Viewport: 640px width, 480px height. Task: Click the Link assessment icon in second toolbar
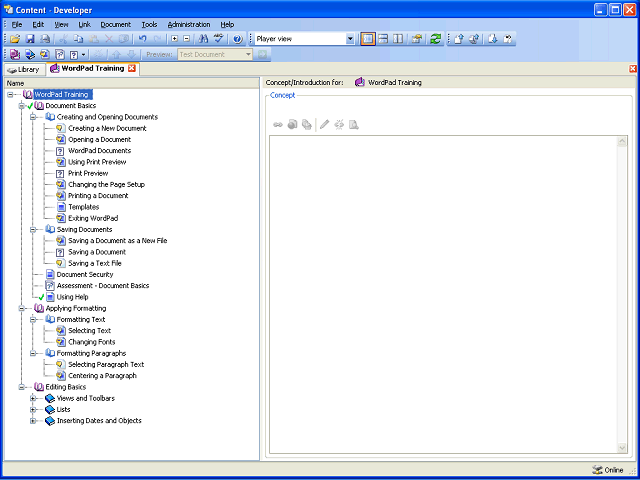coord(60,54)
